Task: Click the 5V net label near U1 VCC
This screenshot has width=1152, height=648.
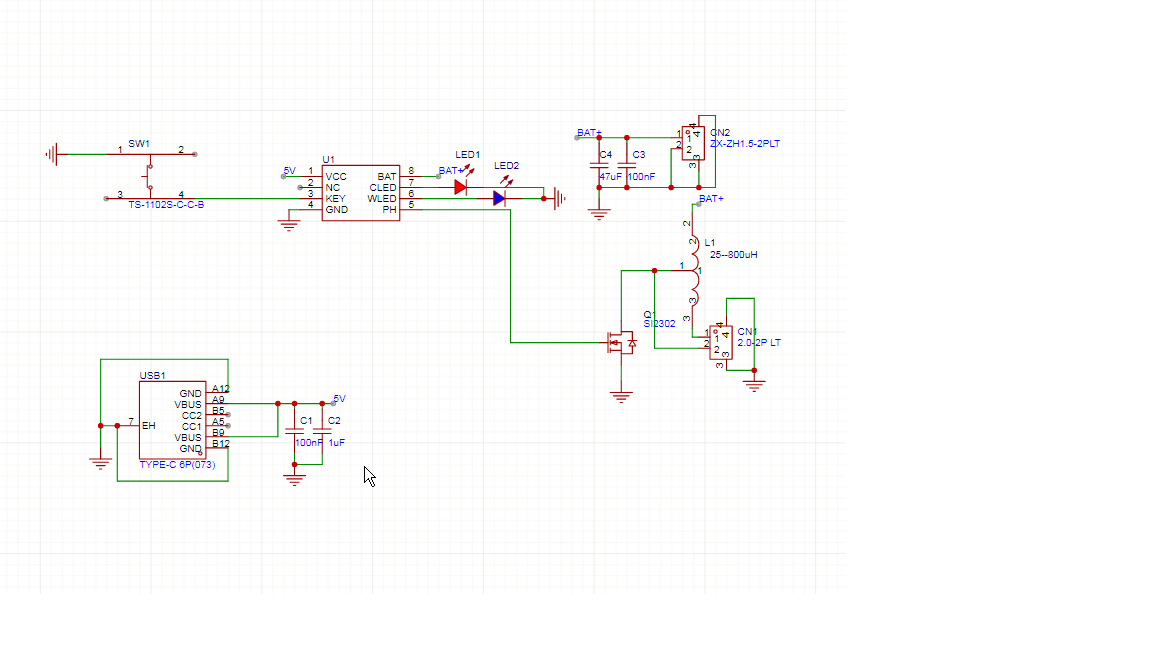Action: [289, 171]
